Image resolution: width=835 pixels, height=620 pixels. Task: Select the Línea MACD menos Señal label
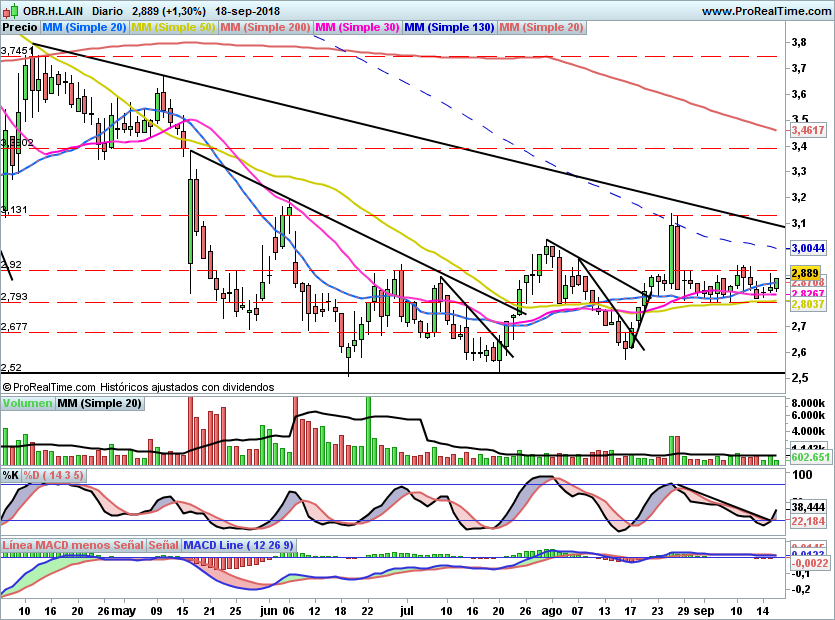click(x=73, y=545)
